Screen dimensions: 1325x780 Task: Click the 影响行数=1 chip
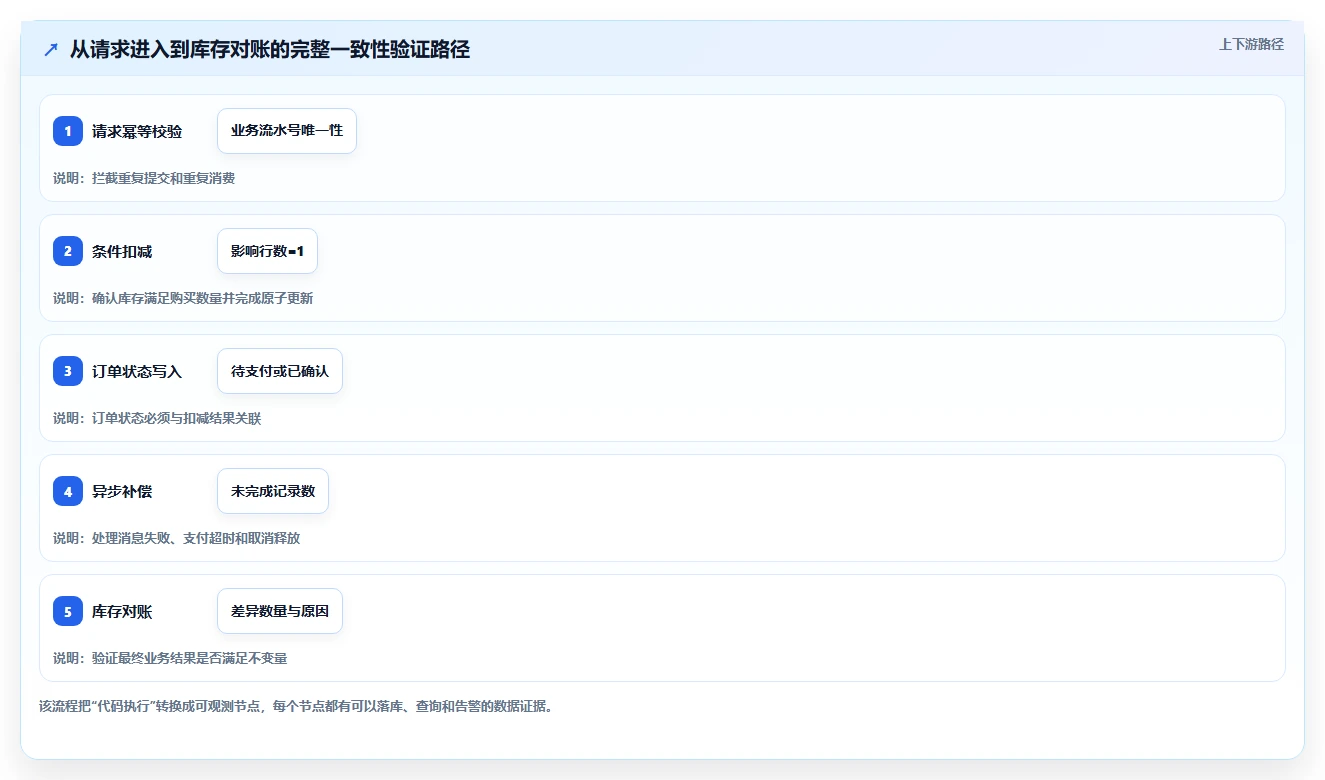pyautogui.click(x=267, y=251)
